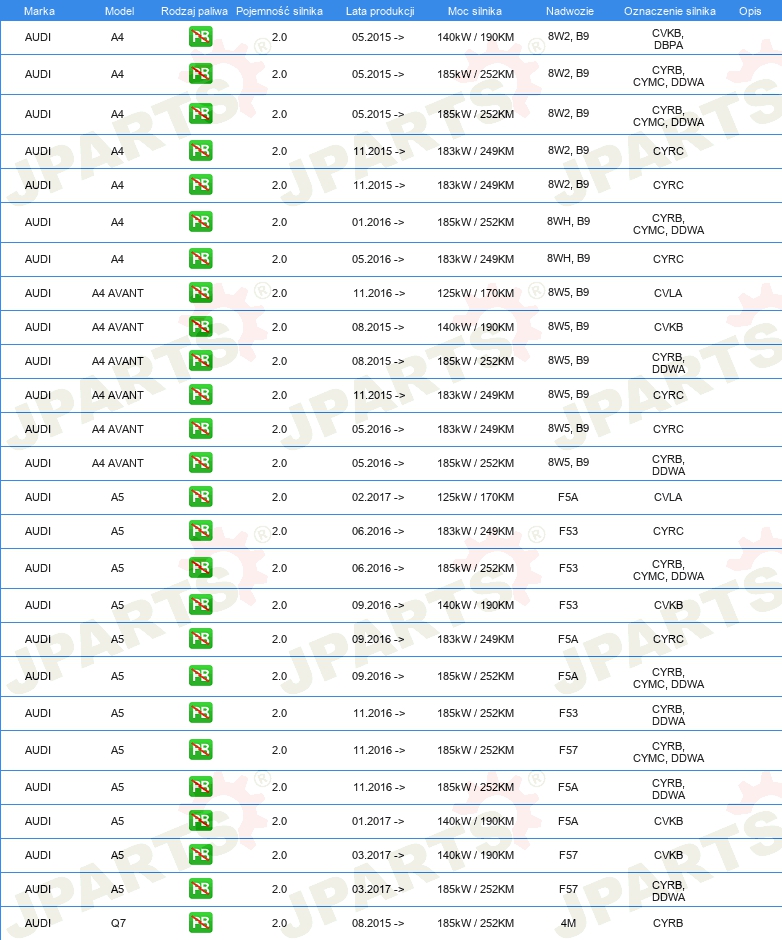Click the Rodzaj paliwa column header
Screen dimensions: 782x940
tap(194, 11)
